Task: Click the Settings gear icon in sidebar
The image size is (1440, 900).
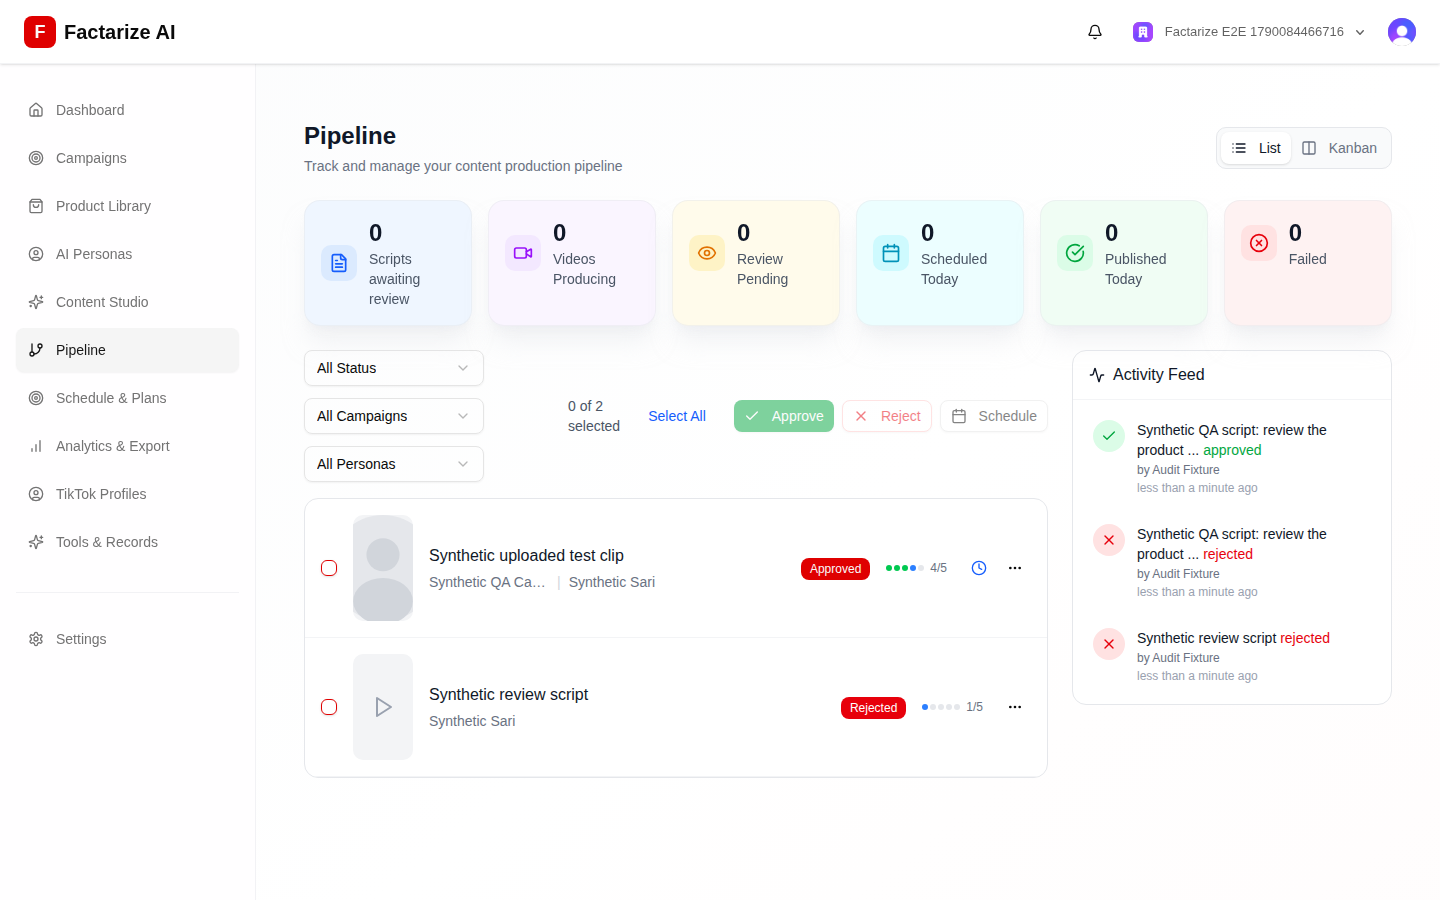Action: tap(36, 639)
